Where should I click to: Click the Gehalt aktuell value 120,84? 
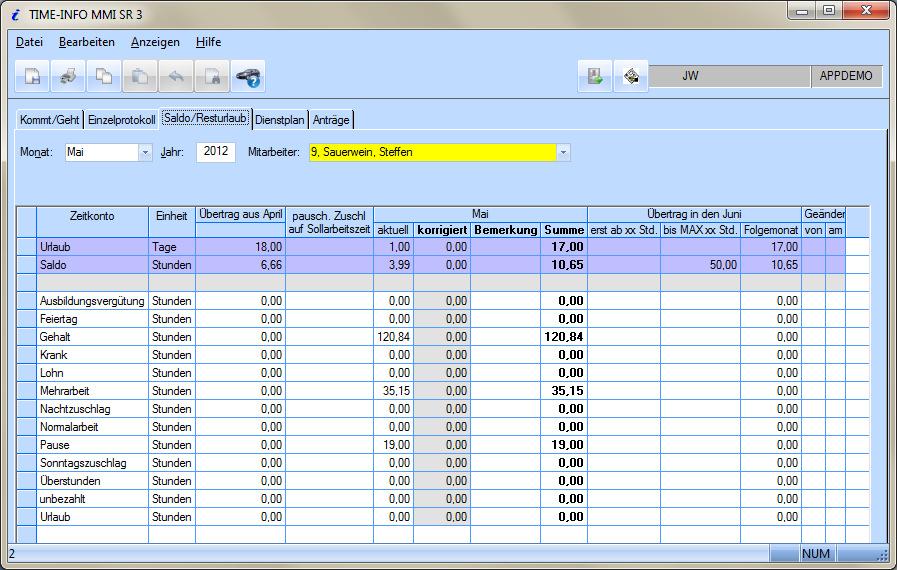click(394, 337)
